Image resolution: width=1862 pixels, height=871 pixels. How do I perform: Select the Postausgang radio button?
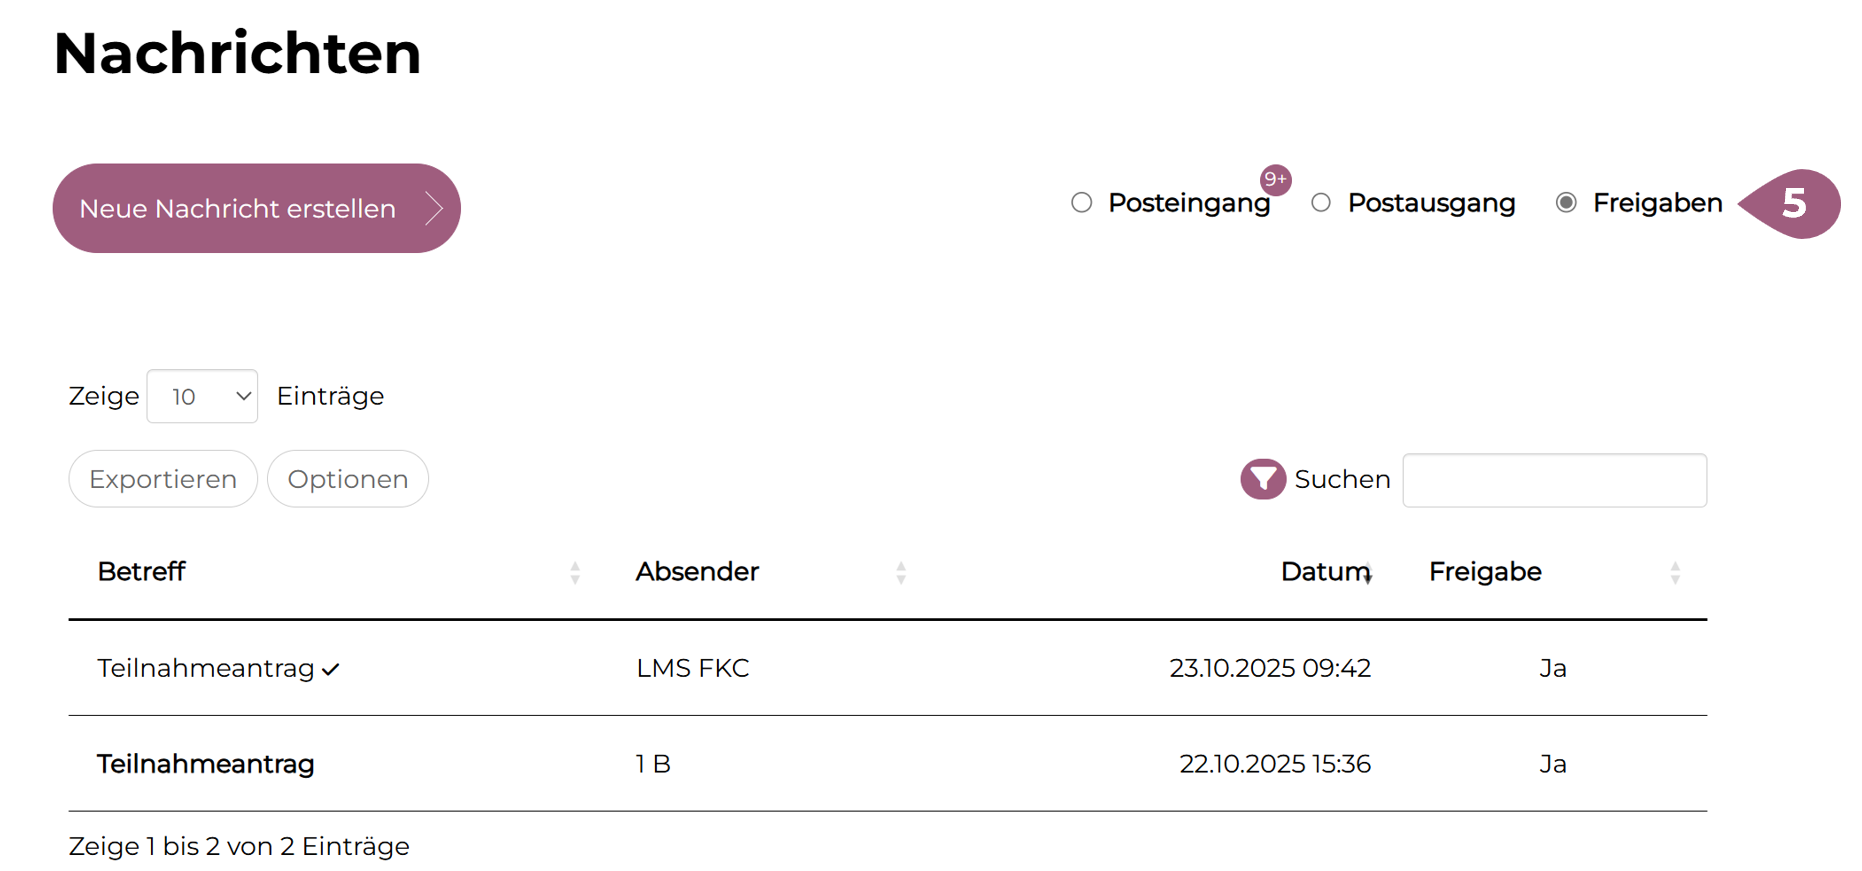(1321, 203)
